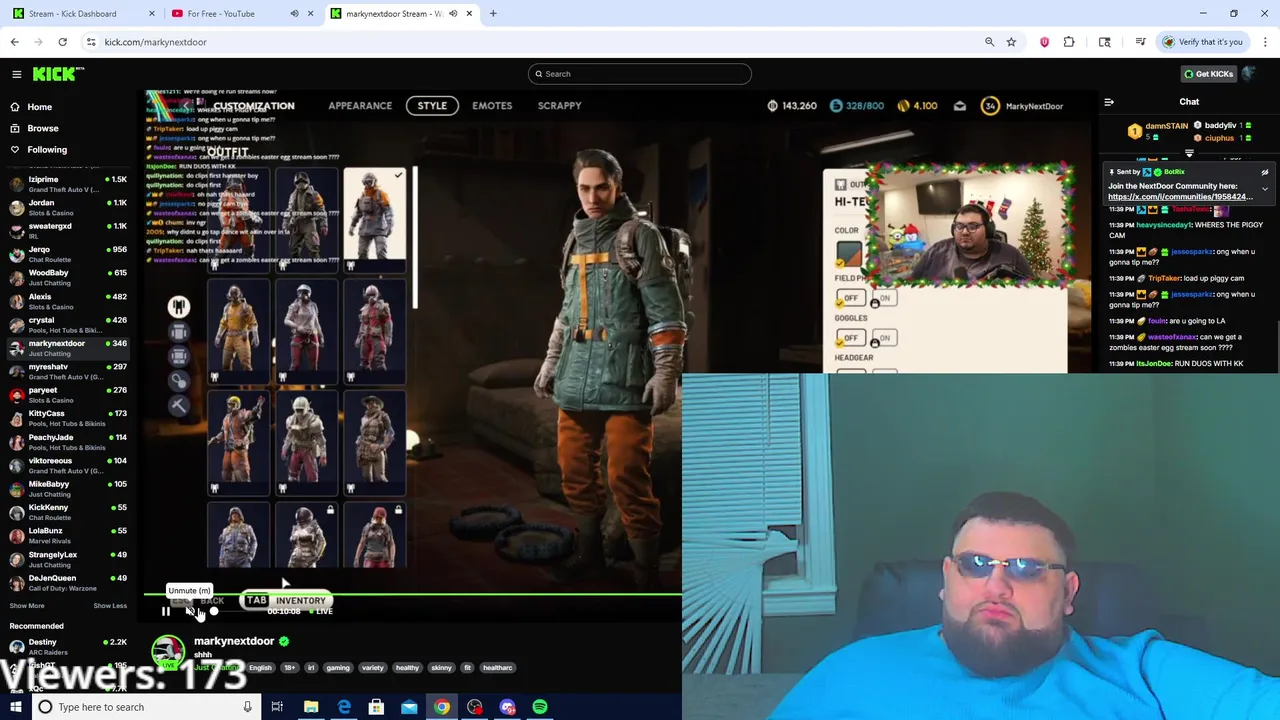This screenshot has width=1280, height=720.
Task: Close the Kick Dashboard browser tab
Action: pos(152,14)
